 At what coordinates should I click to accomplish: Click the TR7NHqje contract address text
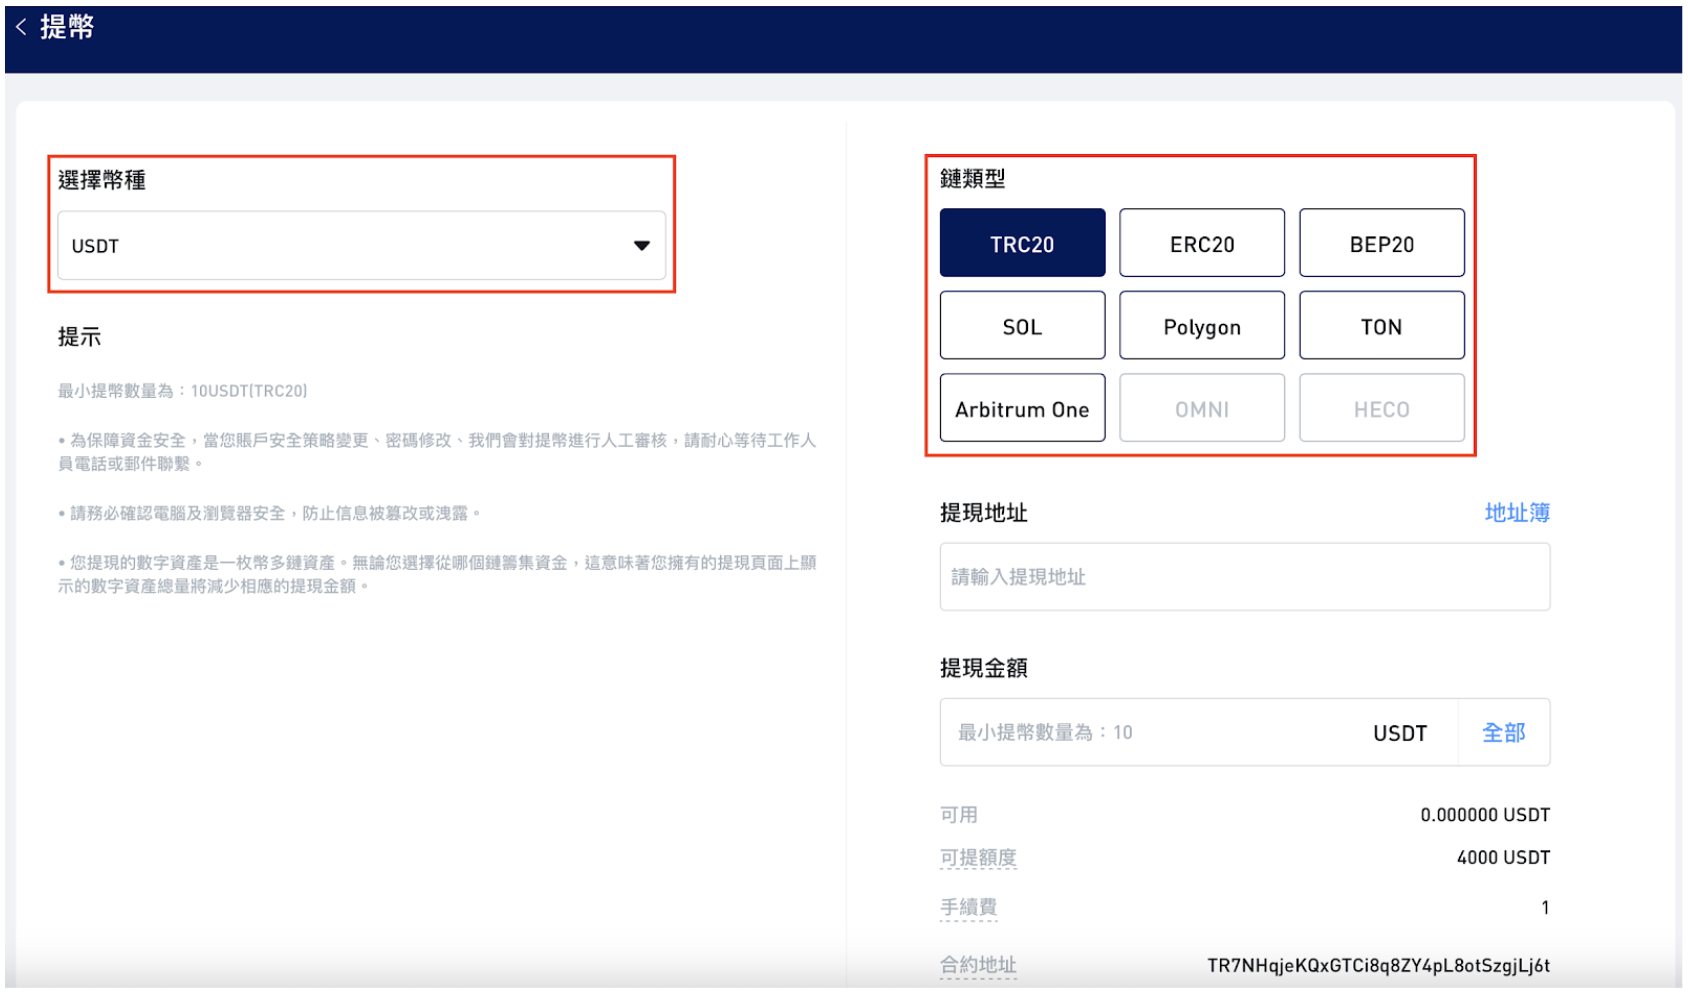1377,965
